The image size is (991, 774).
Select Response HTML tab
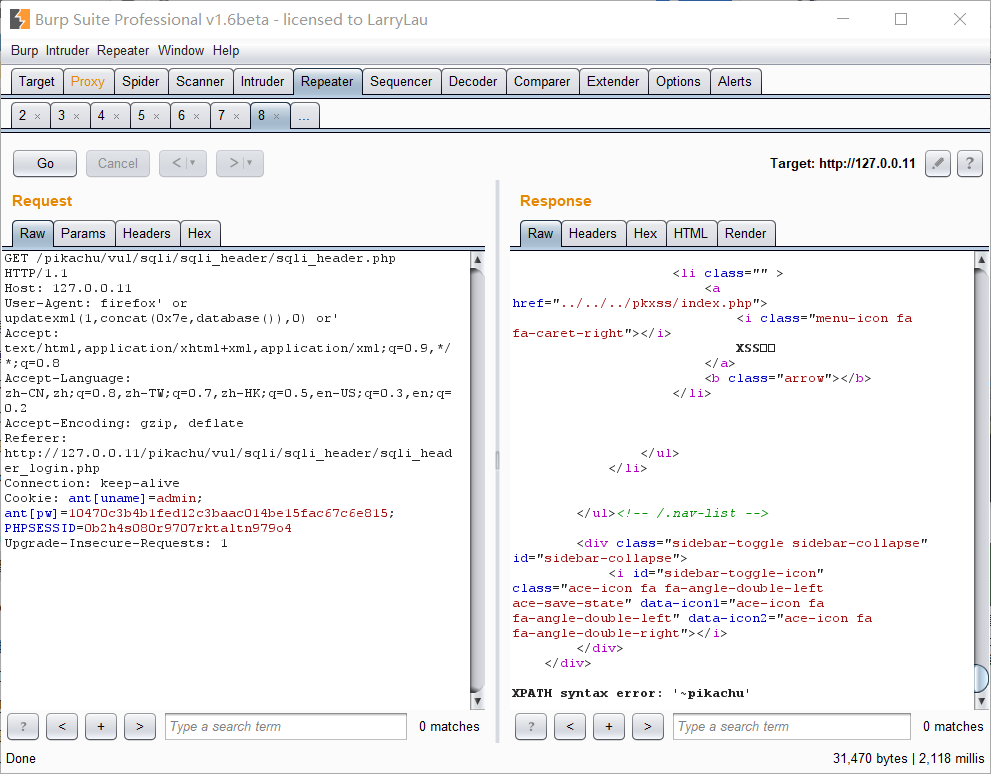(691, 234)
